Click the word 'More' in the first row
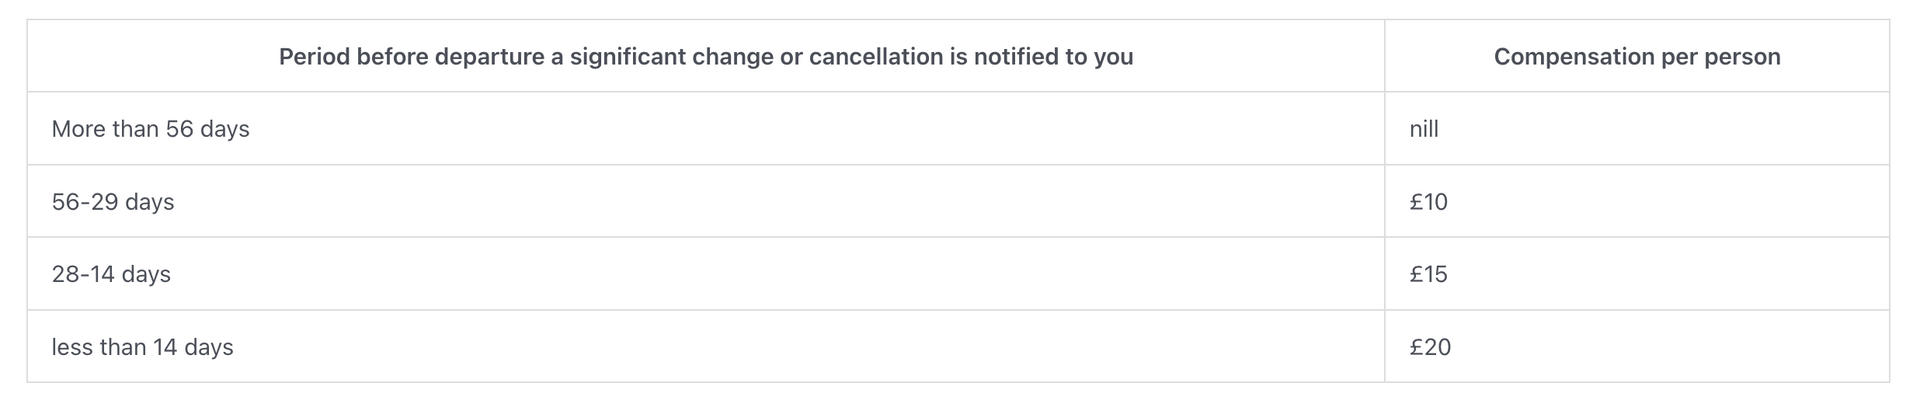The image size is (1920, 404). [x=77, y=129]
